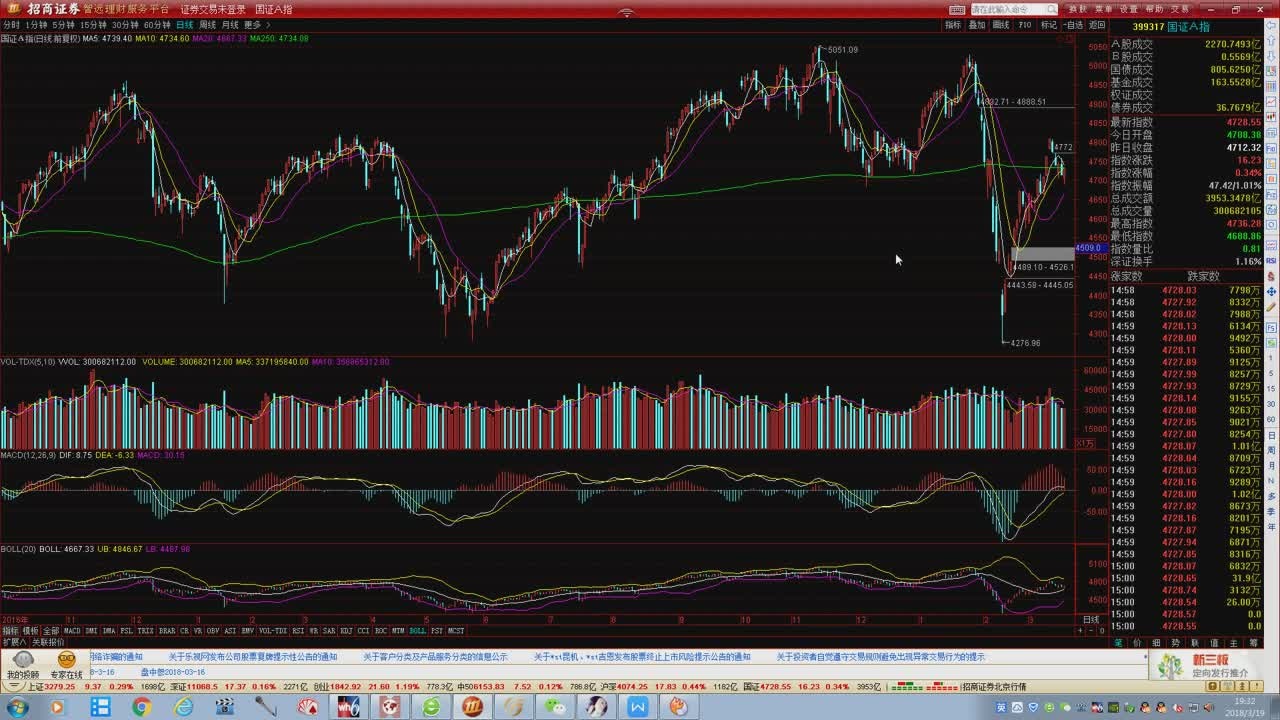The width and height of the screenshot is (1280, 720).
Task: Open the green 360 browser taskbar icon
Action: click(431, 707)
